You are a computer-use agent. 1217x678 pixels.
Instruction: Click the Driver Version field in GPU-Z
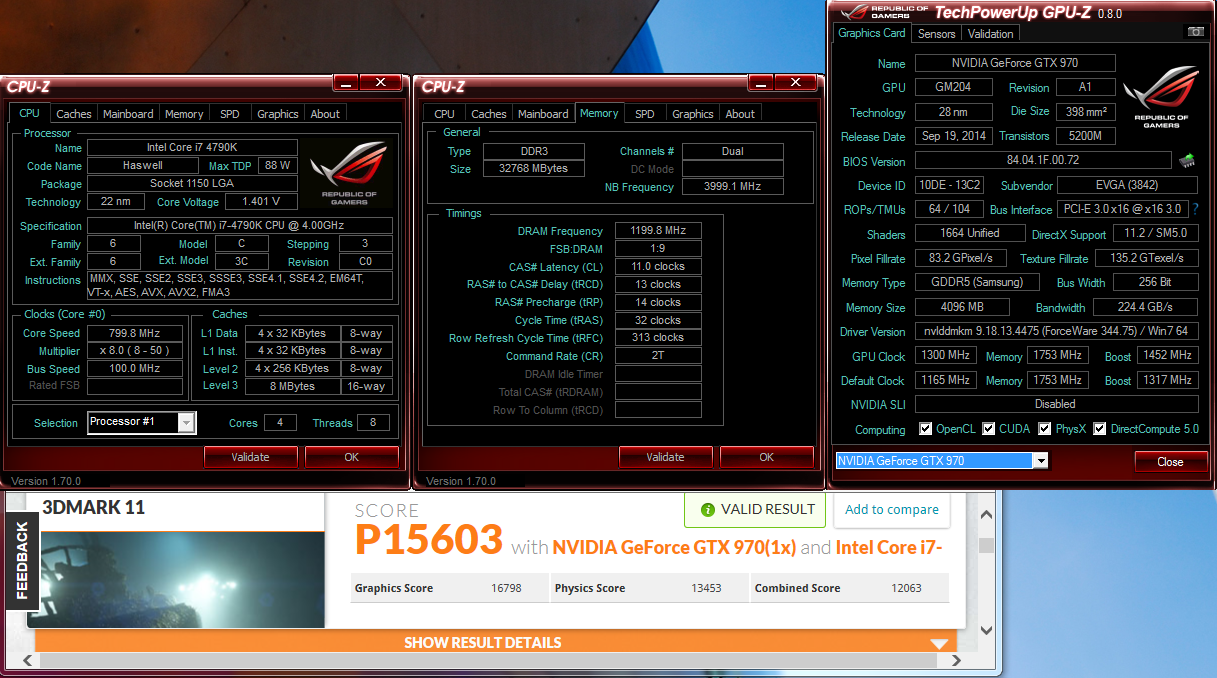pos(1055,331)
